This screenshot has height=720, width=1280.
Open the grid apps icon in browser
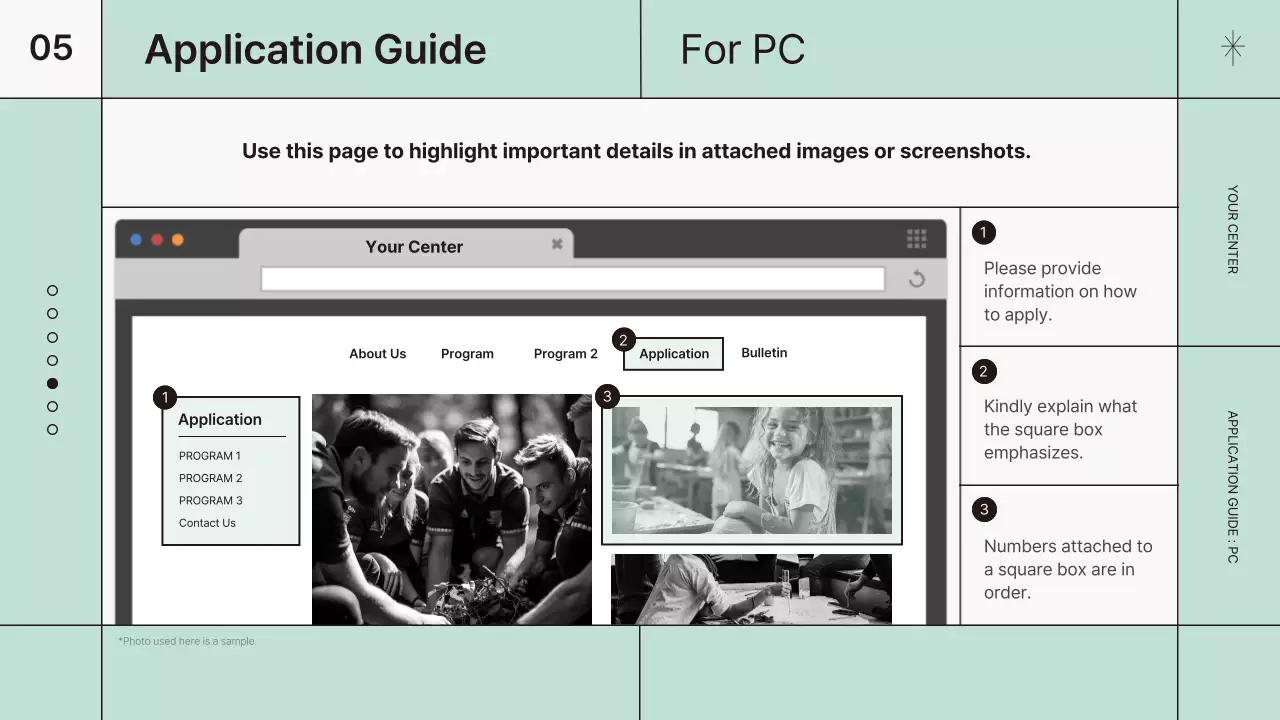pyautogui.click(x=916, y=238)
